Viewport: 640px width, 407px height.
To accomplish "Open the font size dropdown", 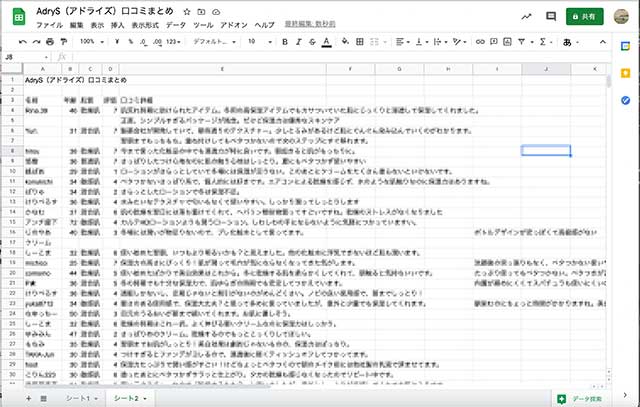I will click(260, 42).
